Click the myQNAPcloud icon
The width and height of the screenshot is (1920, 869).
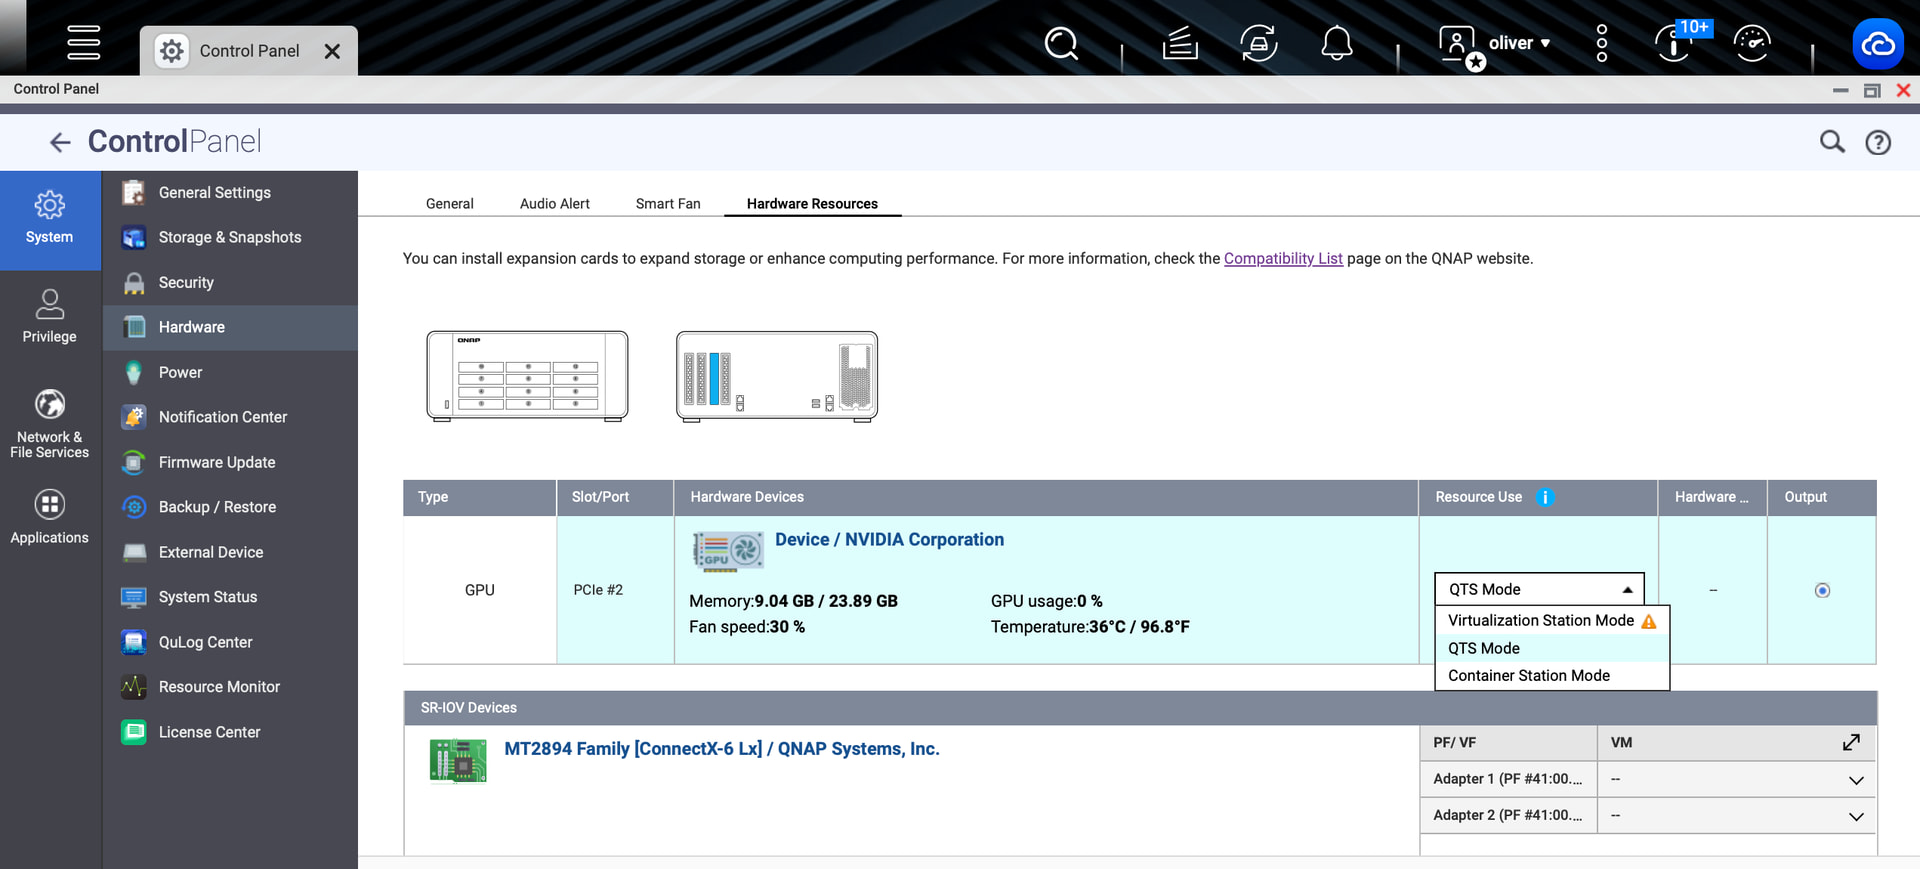click(1877, 44)
